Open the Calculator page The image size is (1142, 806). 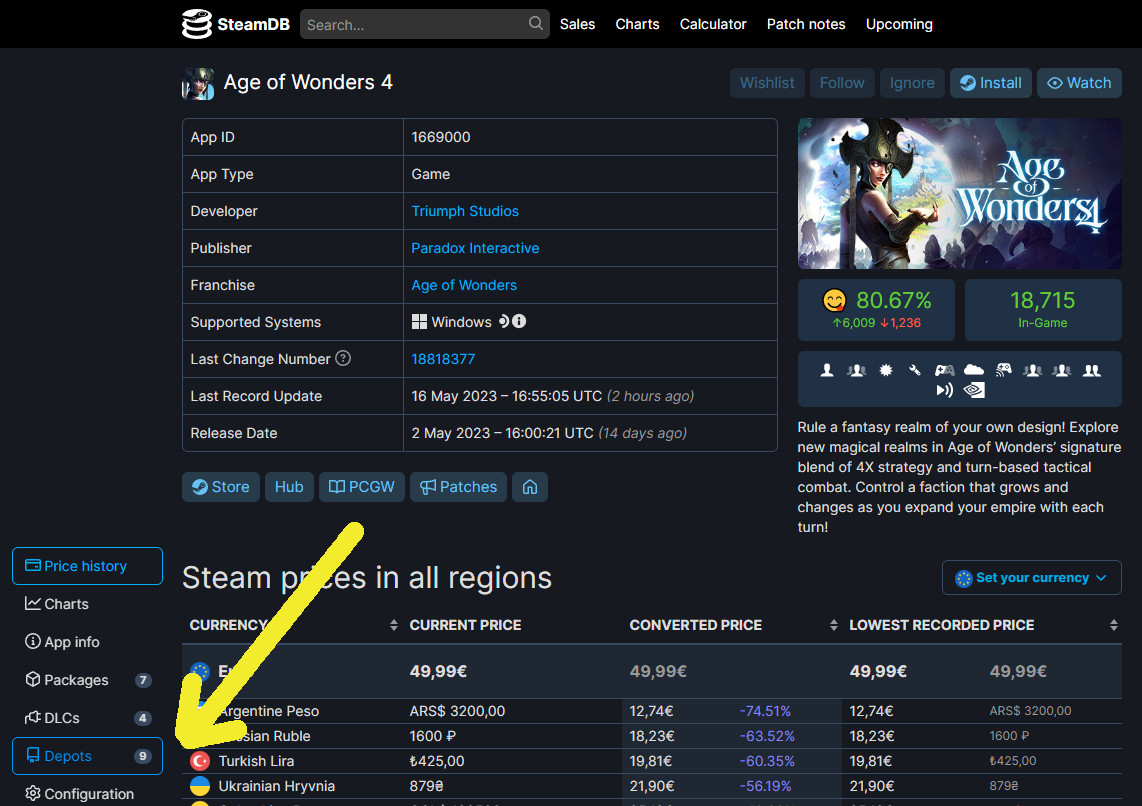click(713, 24)
